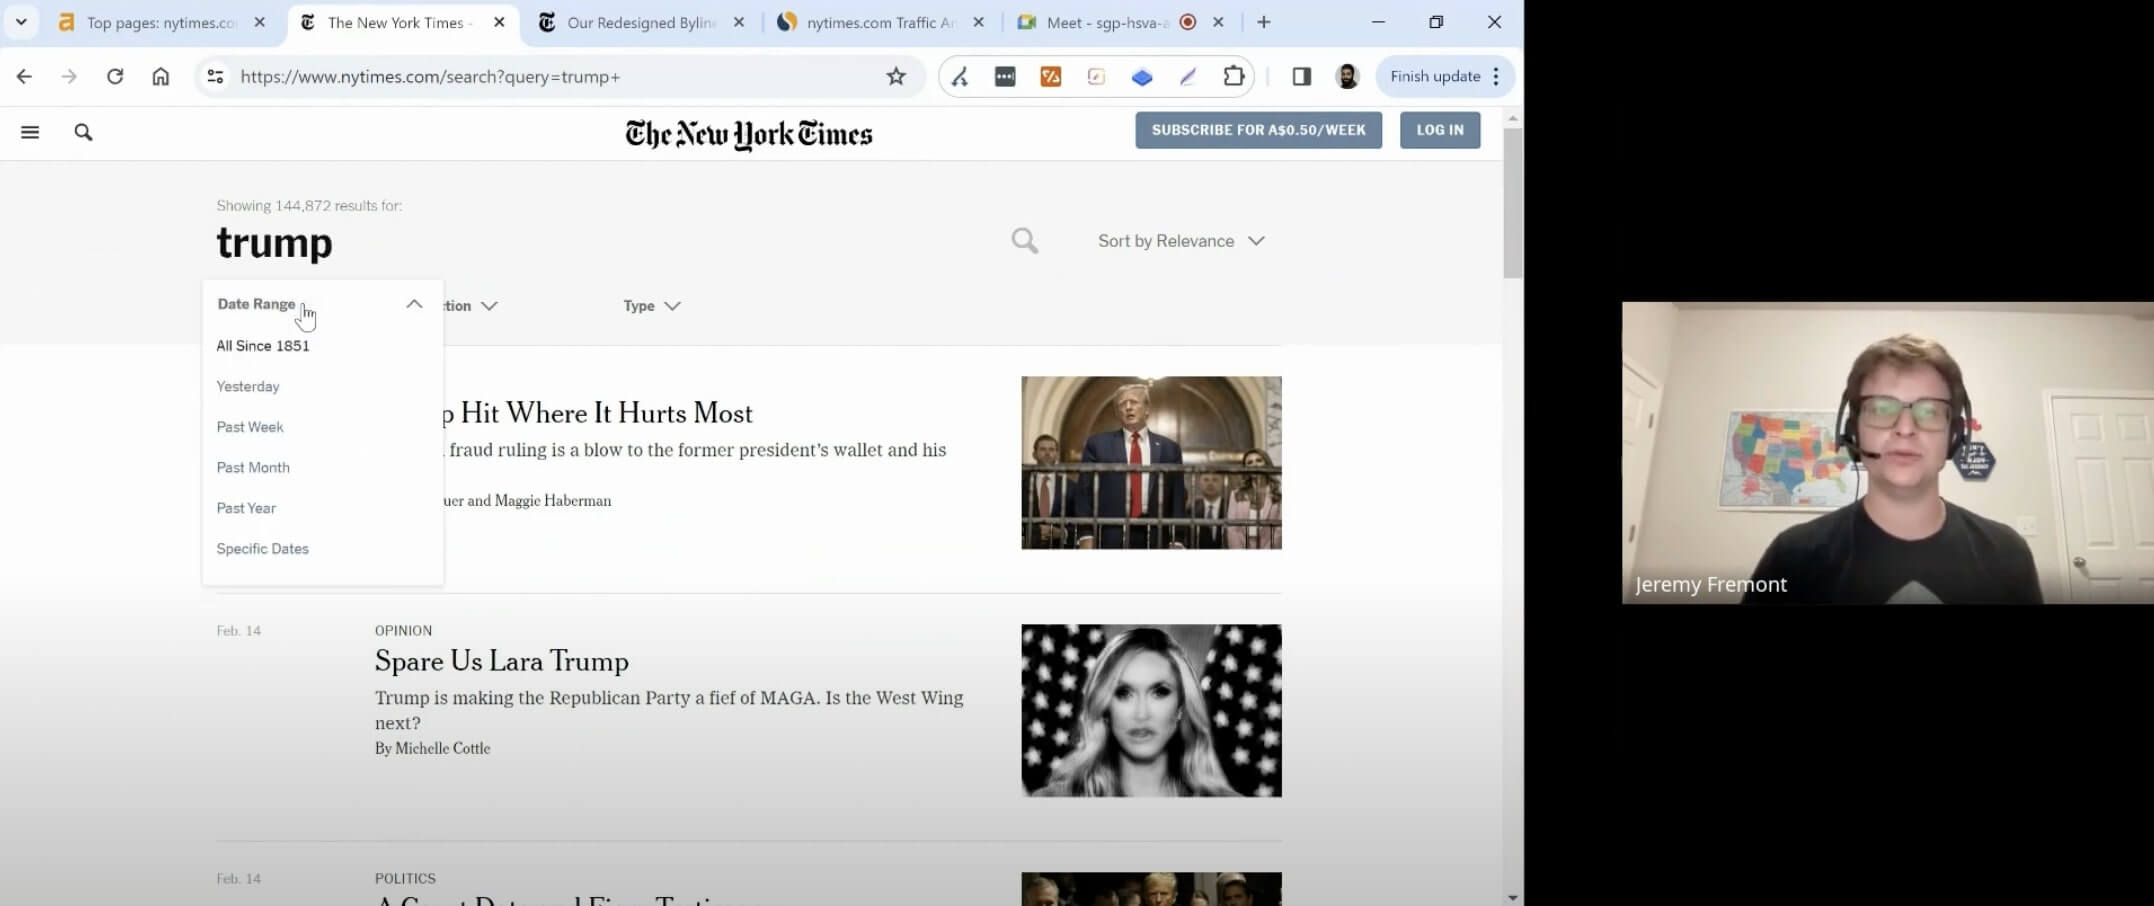
Task: Choose Specific Dates from date range list
Action: tap(262, 549)
